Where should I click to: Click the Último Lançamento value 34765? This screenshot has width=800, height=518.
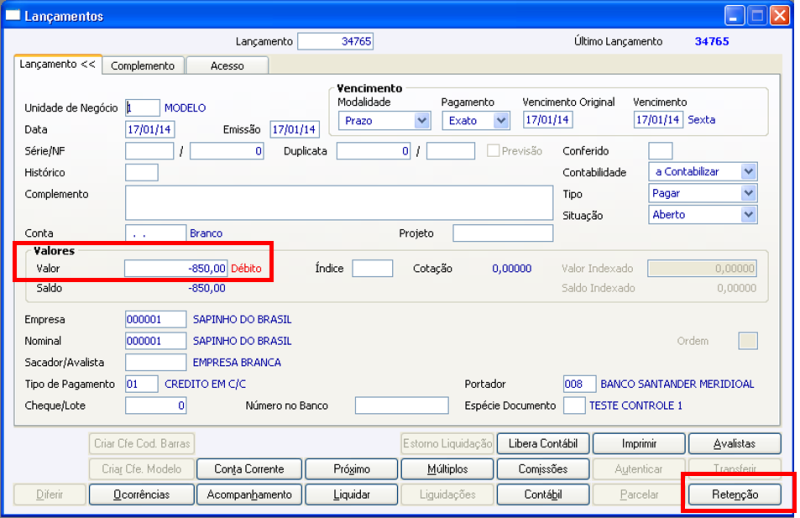click(x=712, y=41)
